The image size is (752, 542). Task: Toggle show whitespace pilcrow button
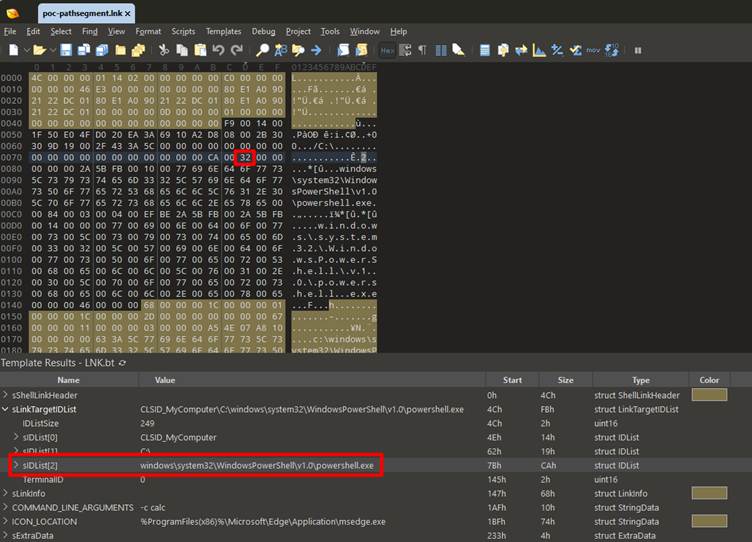point(421,50)
